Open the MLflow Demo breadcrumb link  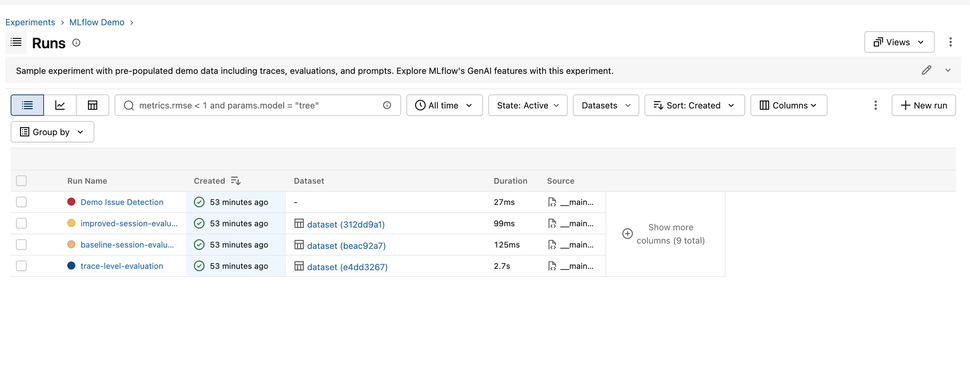[97, 22]
